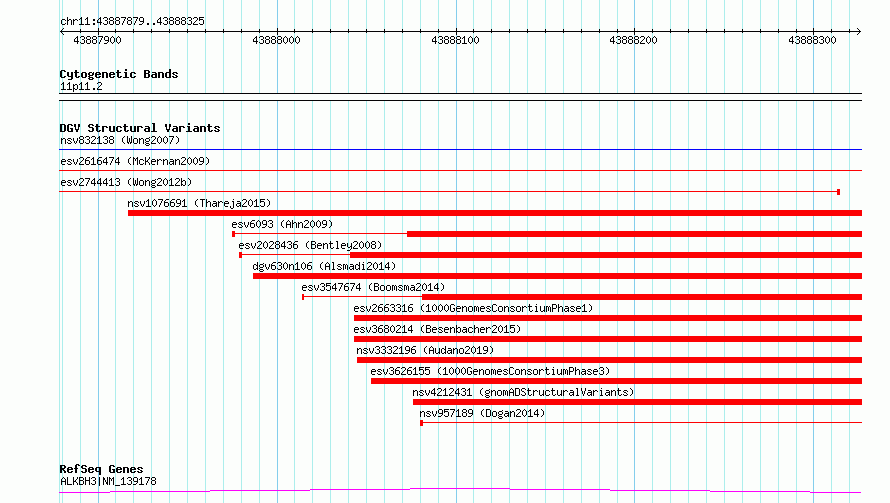Click the red nsv3332196 variant bar
Image resolution: width=890 pixels, height=503 pixels.
pyautogui.click(x=610, y=360)
